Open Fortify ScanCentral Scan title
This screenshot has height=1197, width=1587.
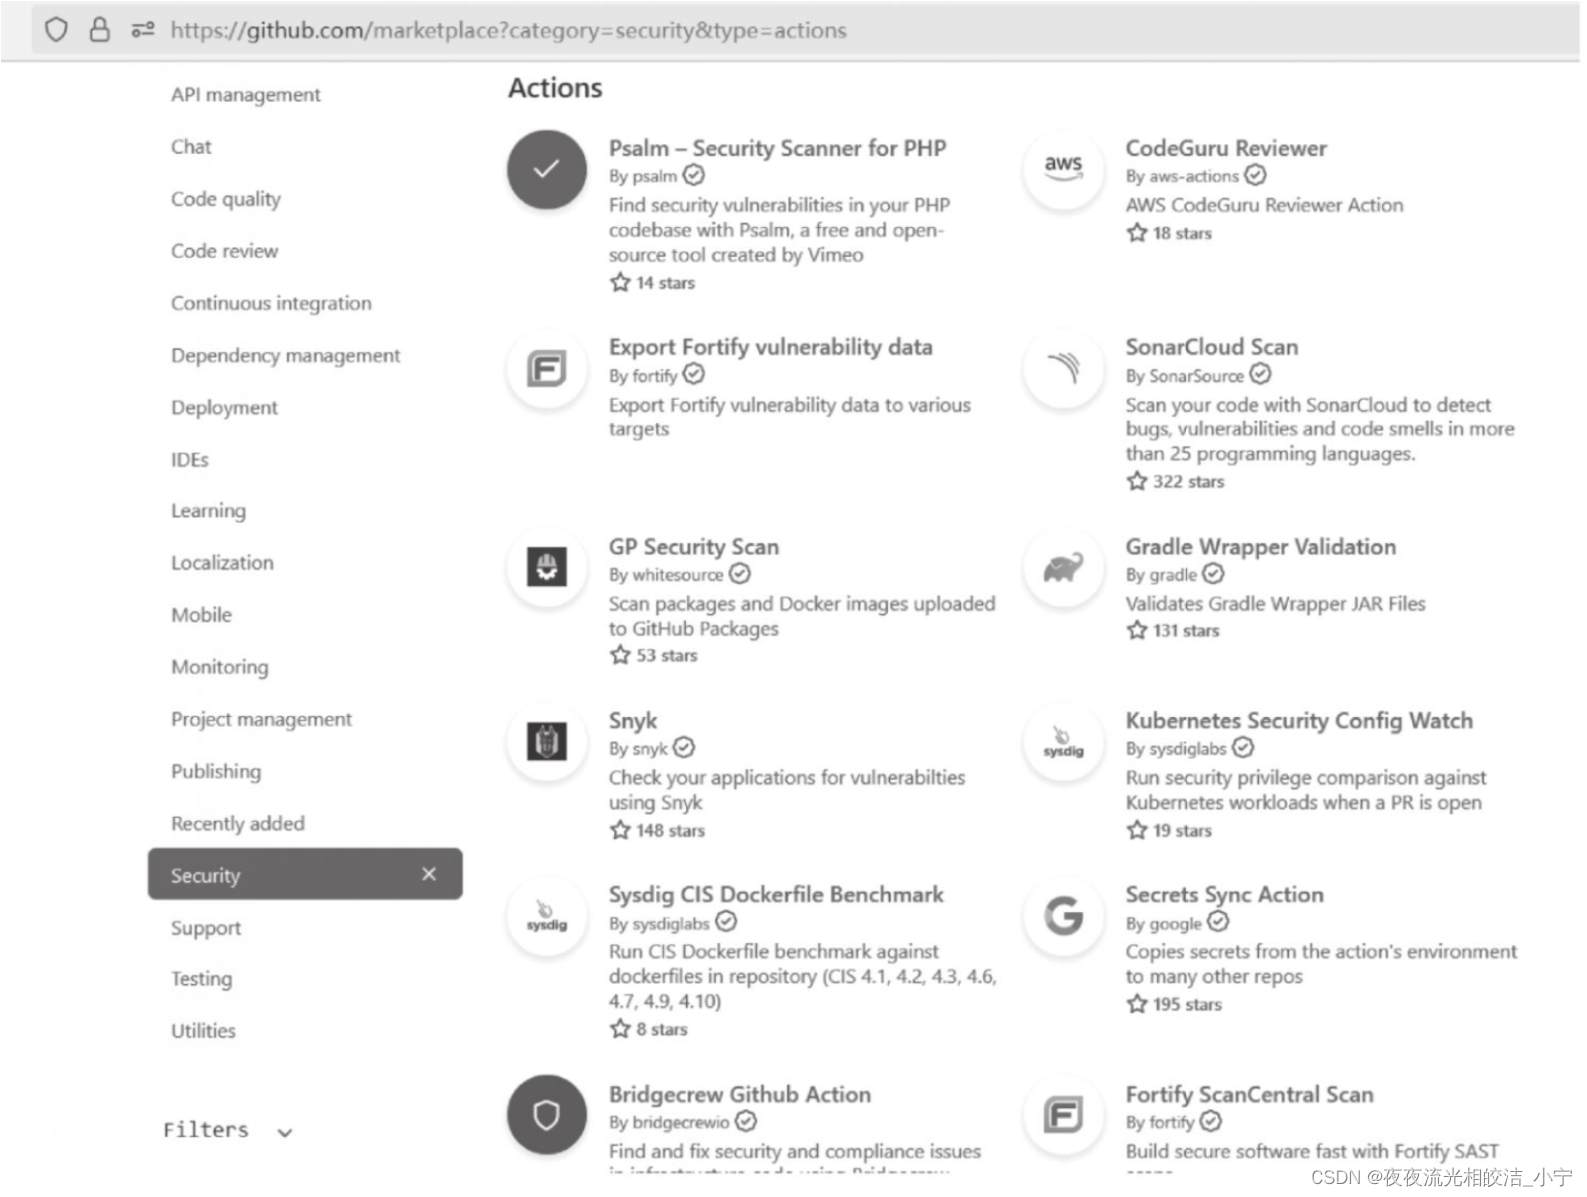click(x=1250, y=1095)
